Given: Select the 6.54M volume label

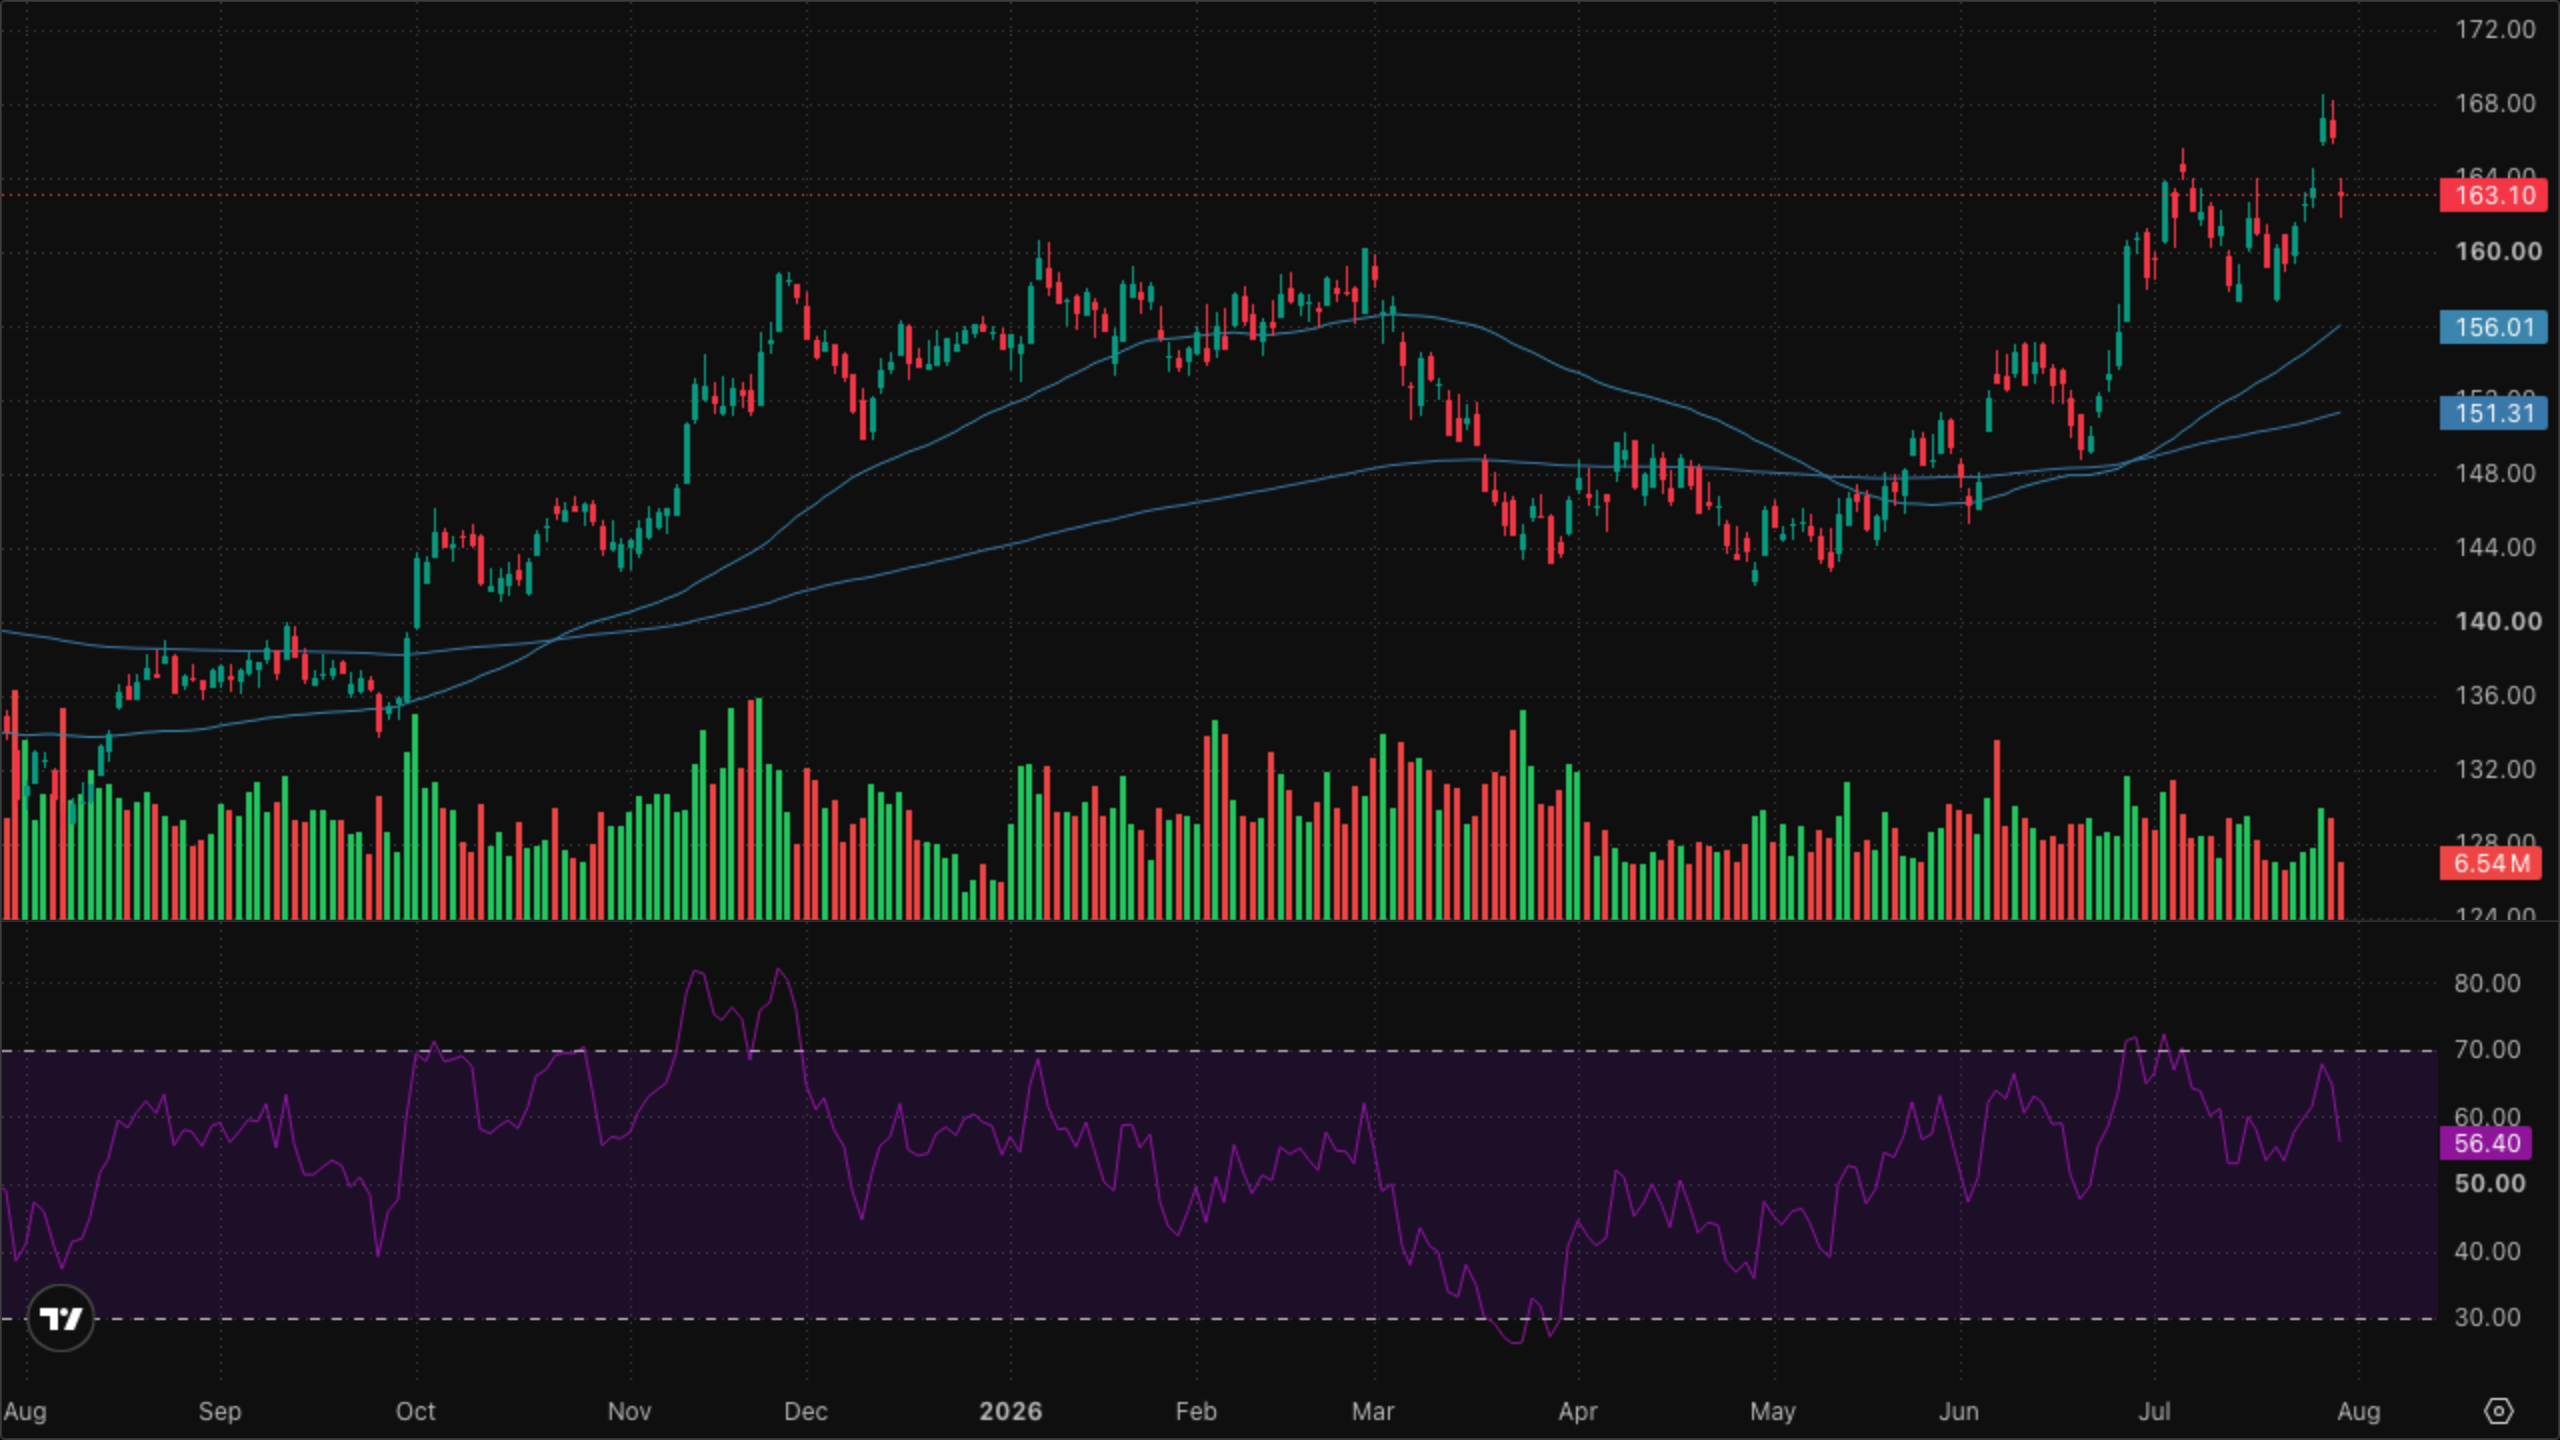Looking at the screenshot, I should click(x=2490, y=863).
